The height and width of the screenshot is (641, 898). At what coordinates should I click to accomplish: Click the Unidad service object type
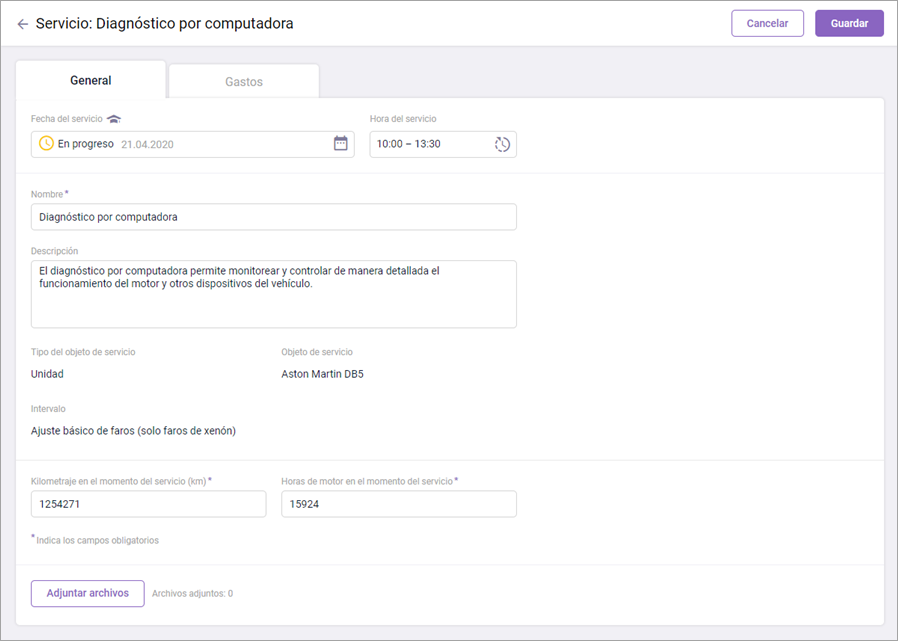point(47,374)
